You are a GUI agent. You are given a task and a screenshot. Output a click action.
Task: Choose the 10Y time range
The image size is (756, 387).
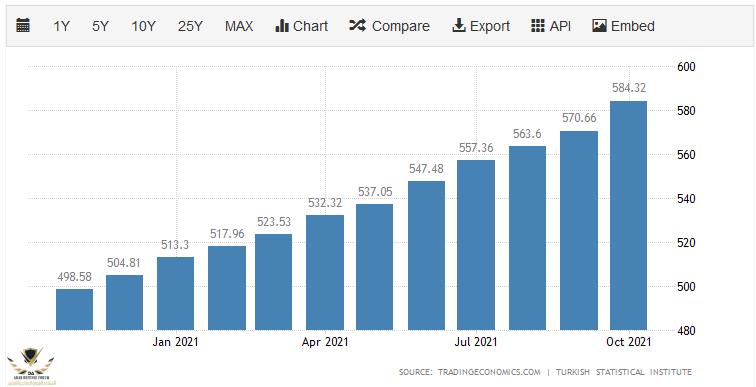coord(144,26)
